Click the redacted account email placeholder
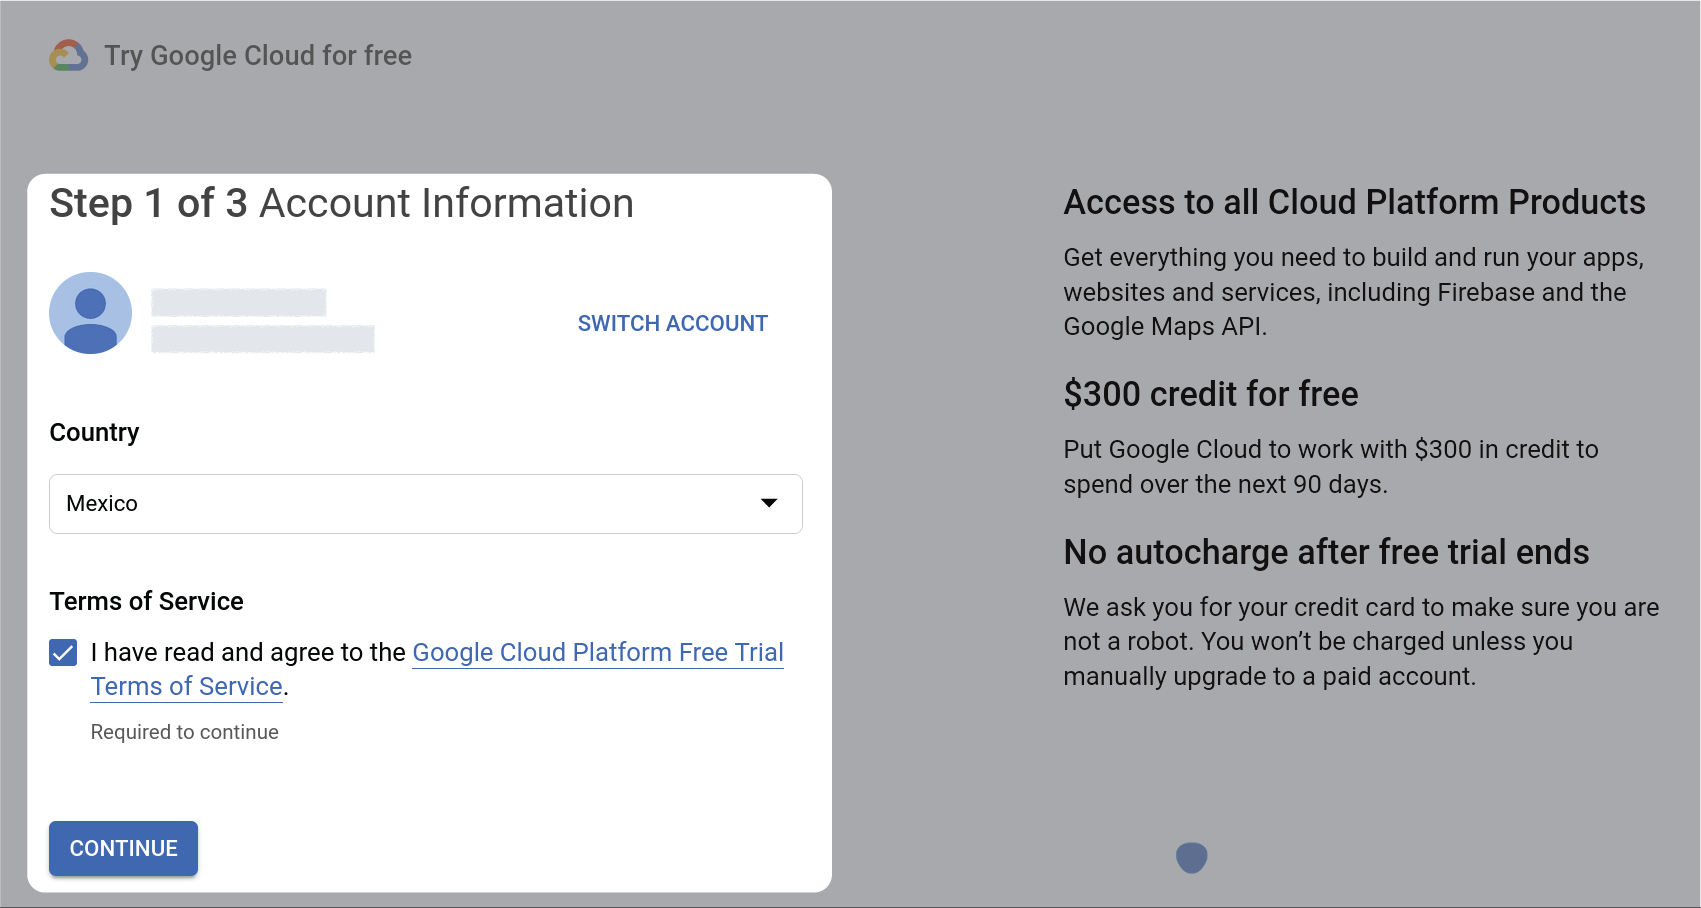This screenshot has width=1701, height=908. [x=263, y=339]
